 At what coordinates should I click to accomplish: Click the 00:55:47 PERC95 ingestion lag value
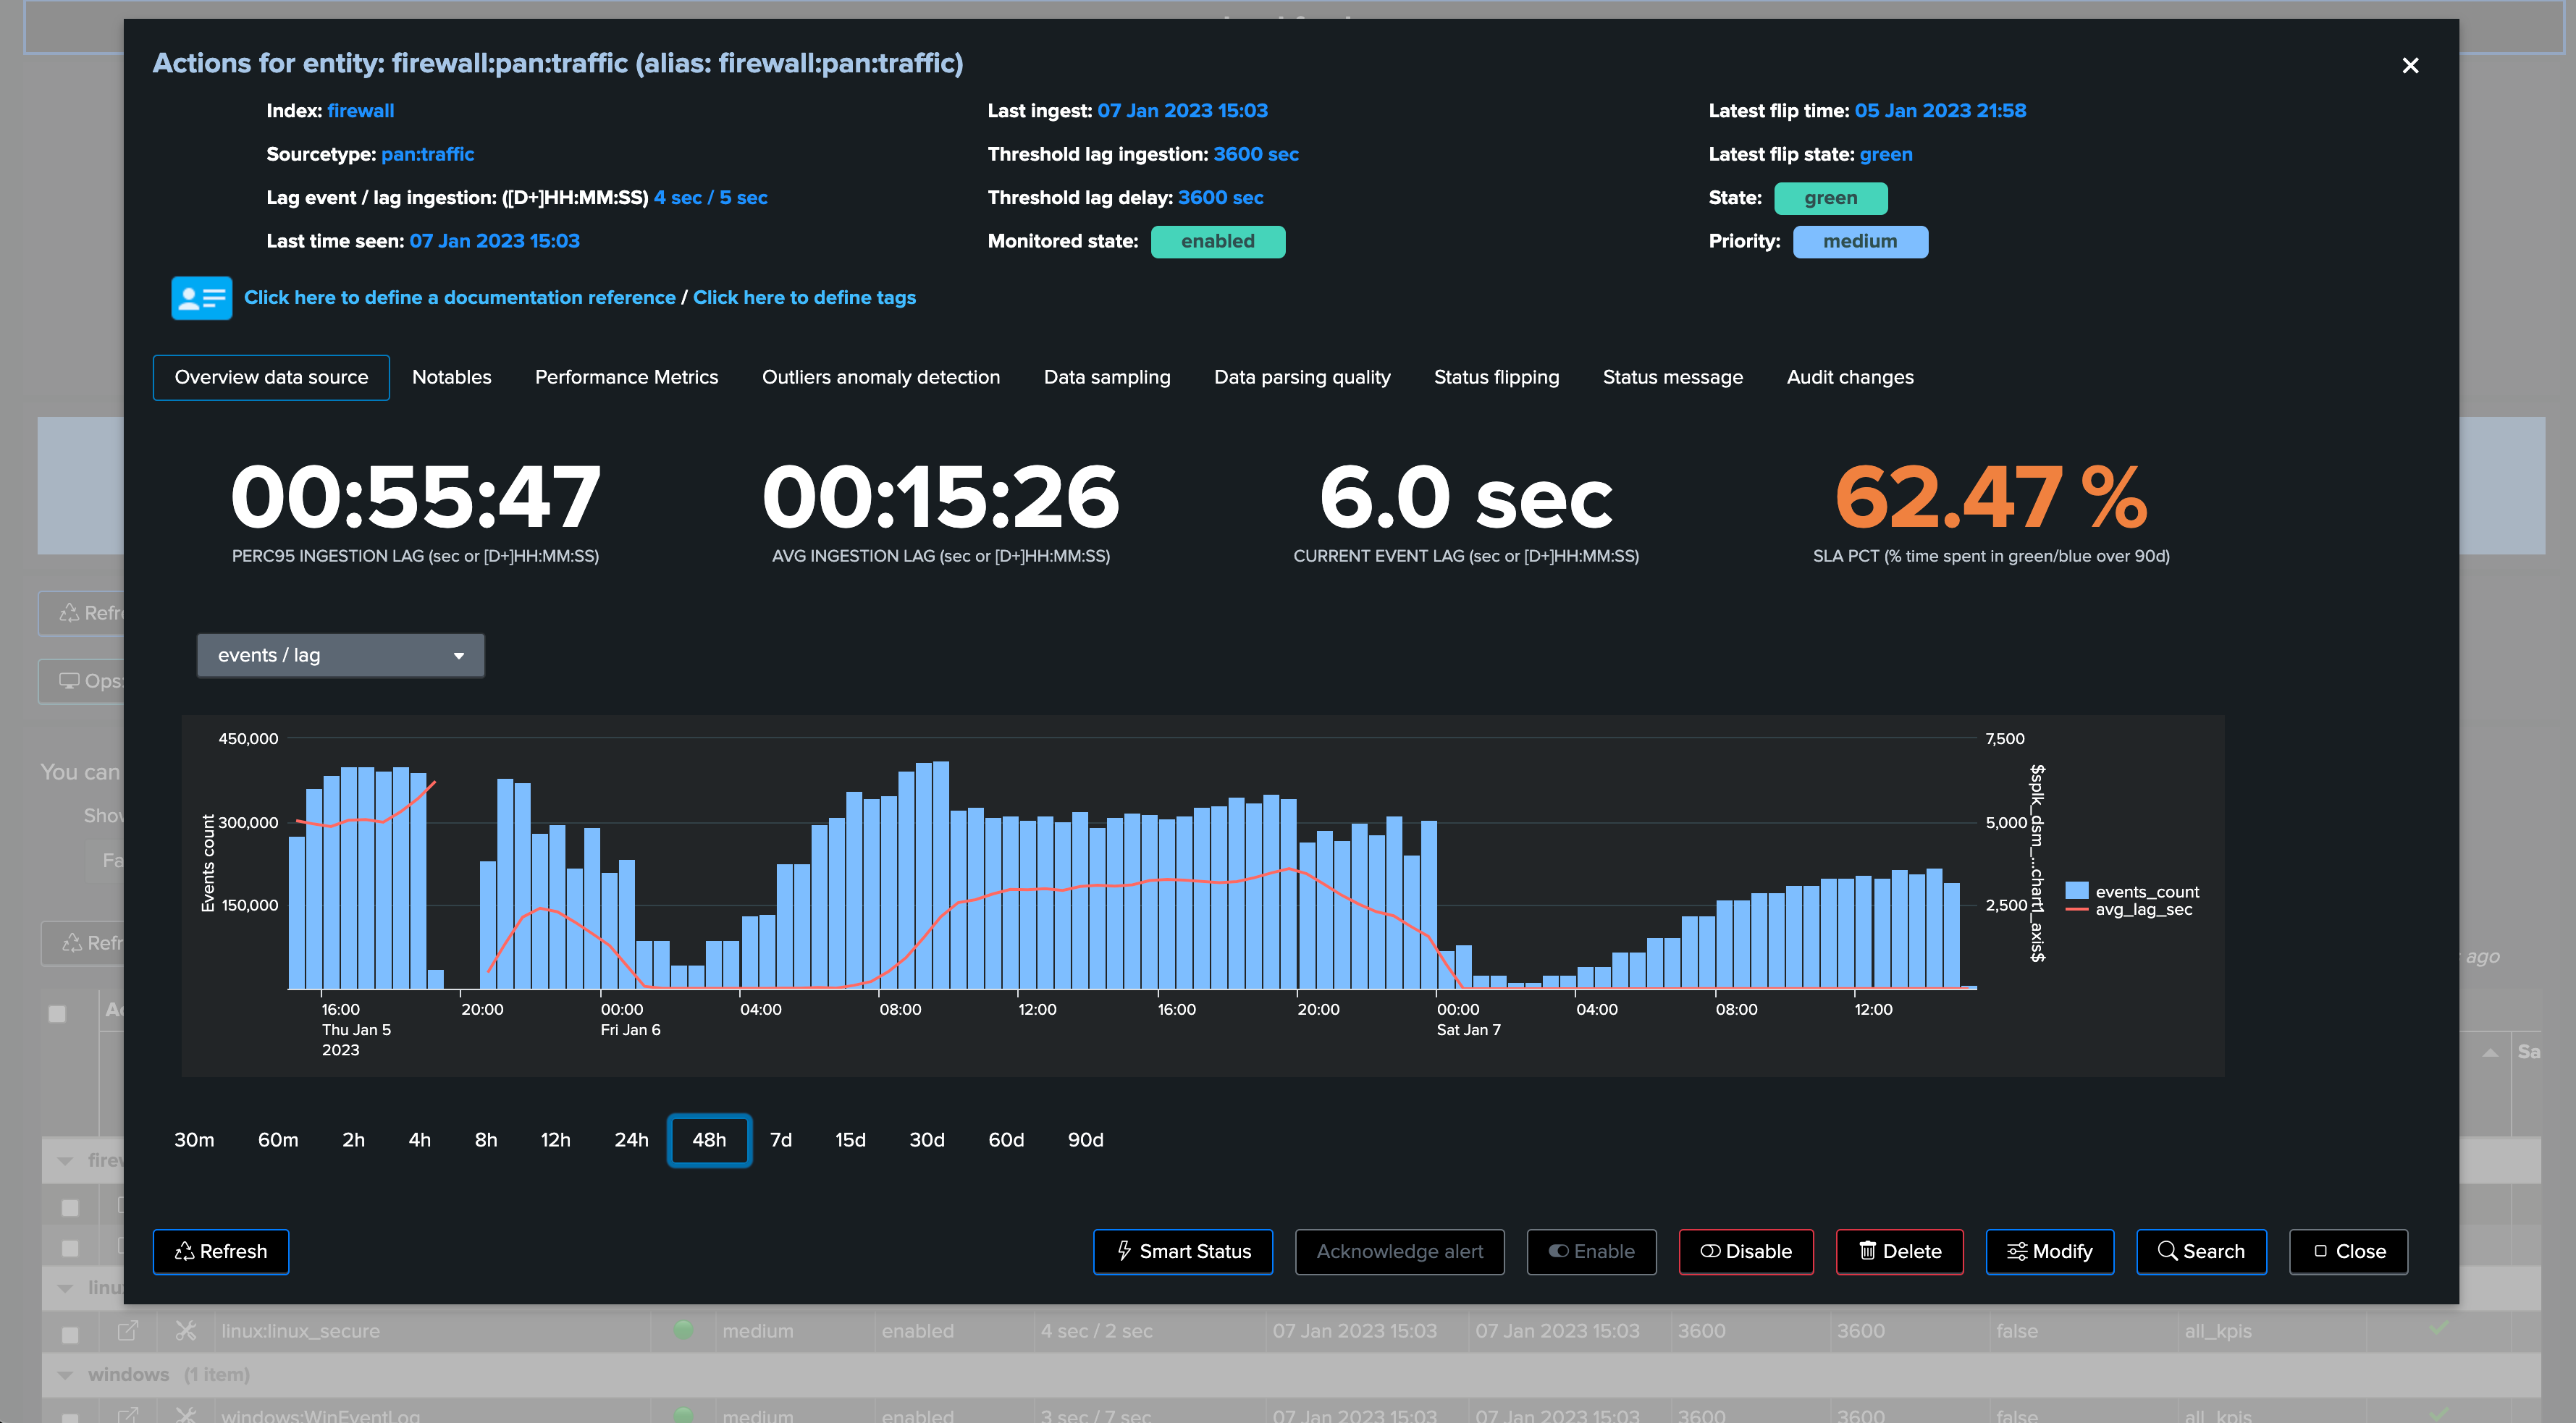click(415, 497)
